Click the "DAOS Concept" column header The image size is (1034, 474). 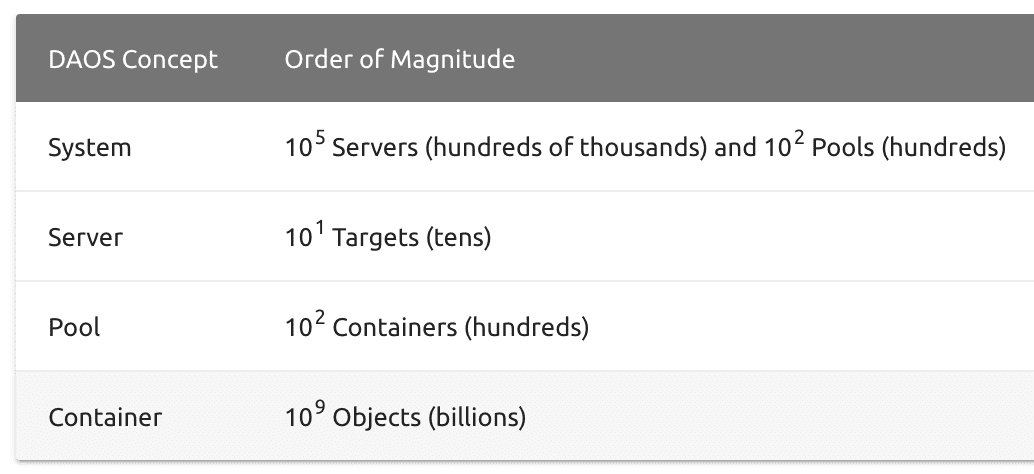[x=132, y=60]
